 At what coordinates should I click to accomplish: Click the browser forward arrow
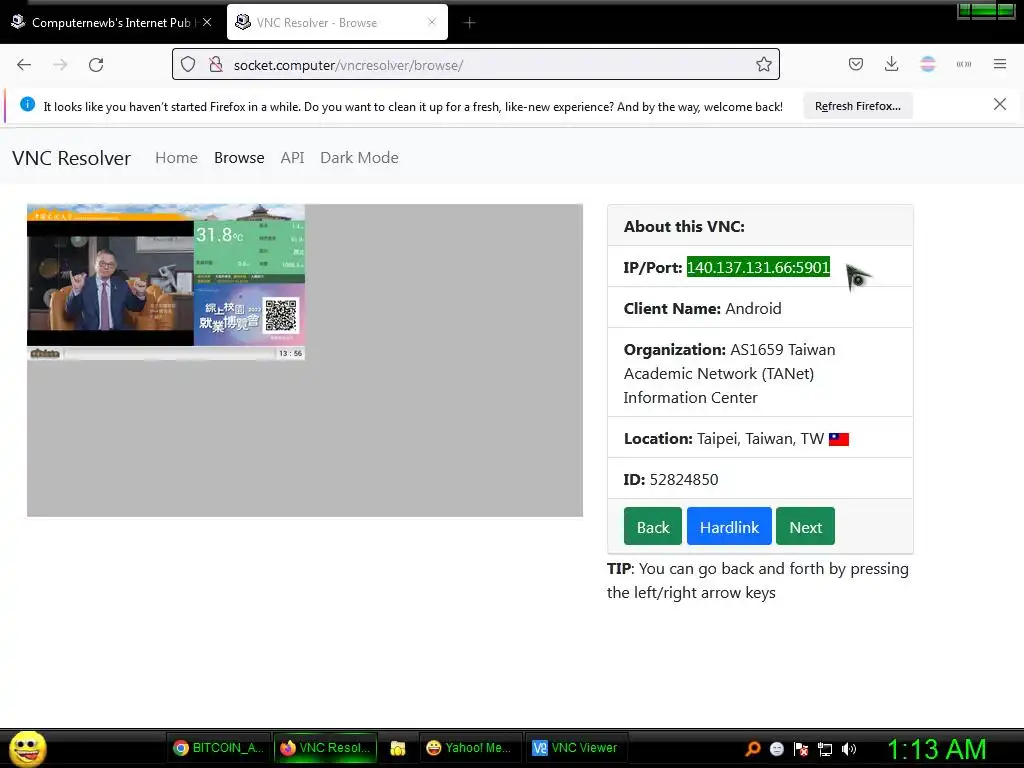(60, 65)
